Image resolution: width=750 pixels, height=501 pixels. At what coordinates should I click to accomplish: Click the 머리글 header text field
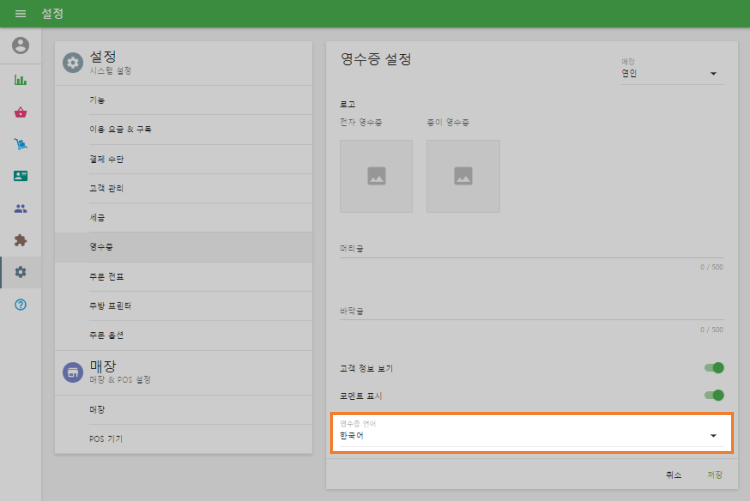530,248
